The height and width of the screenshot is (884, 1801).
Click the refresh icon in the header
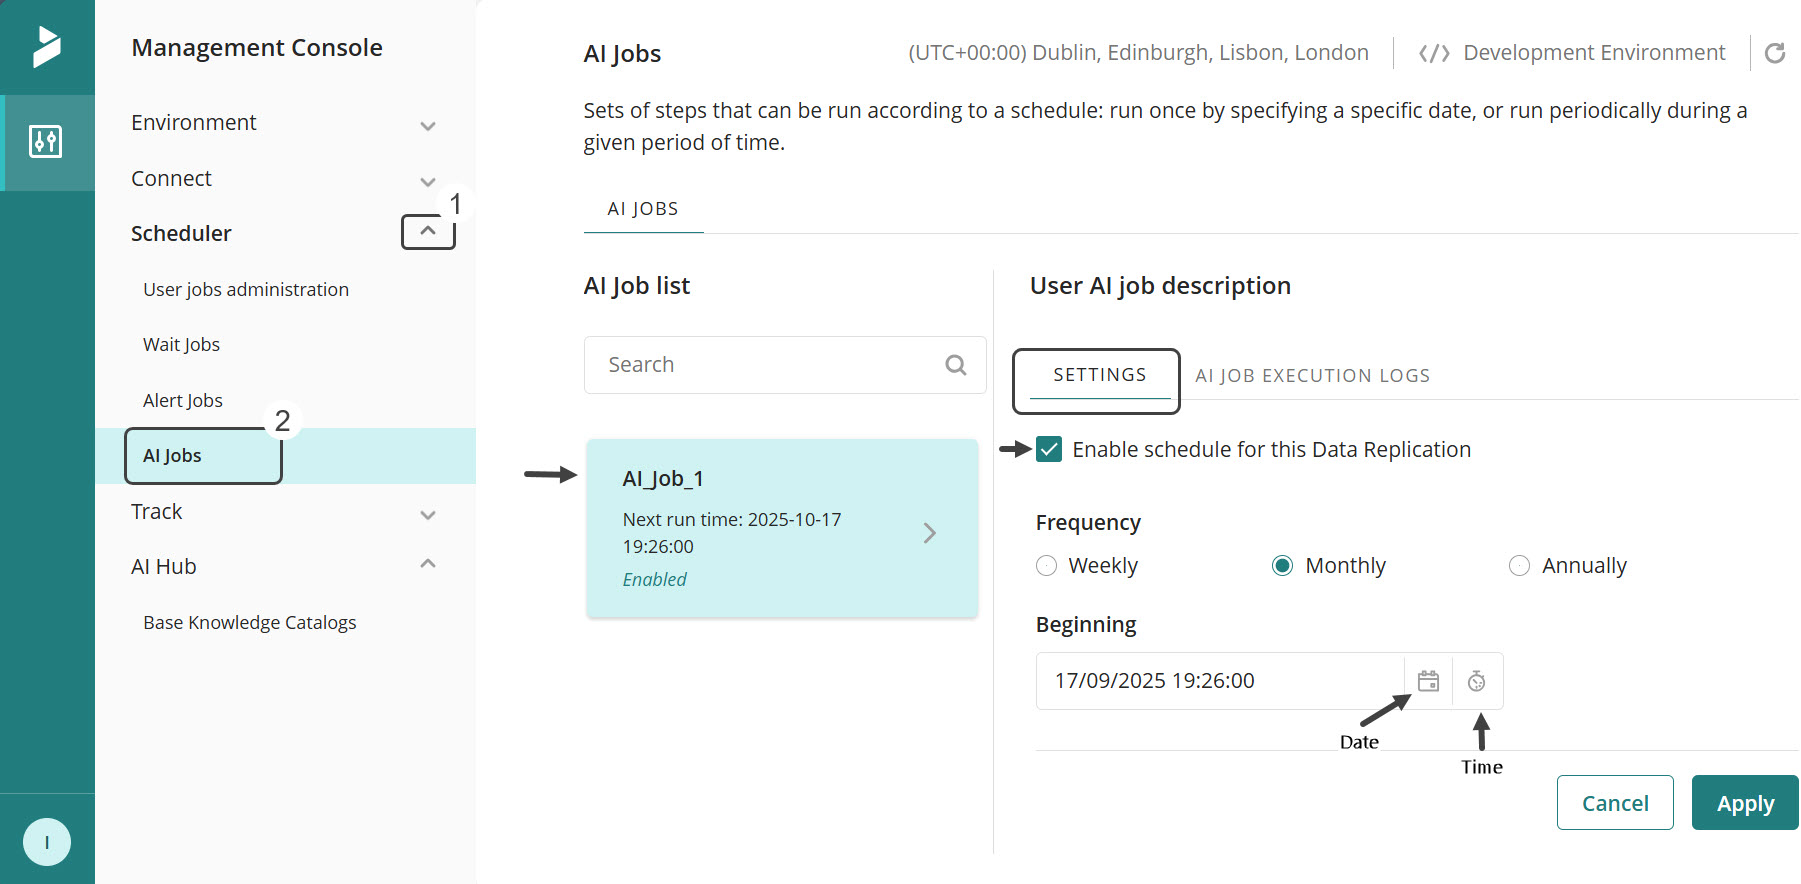pyautogui.click(x=1774, y=53)
